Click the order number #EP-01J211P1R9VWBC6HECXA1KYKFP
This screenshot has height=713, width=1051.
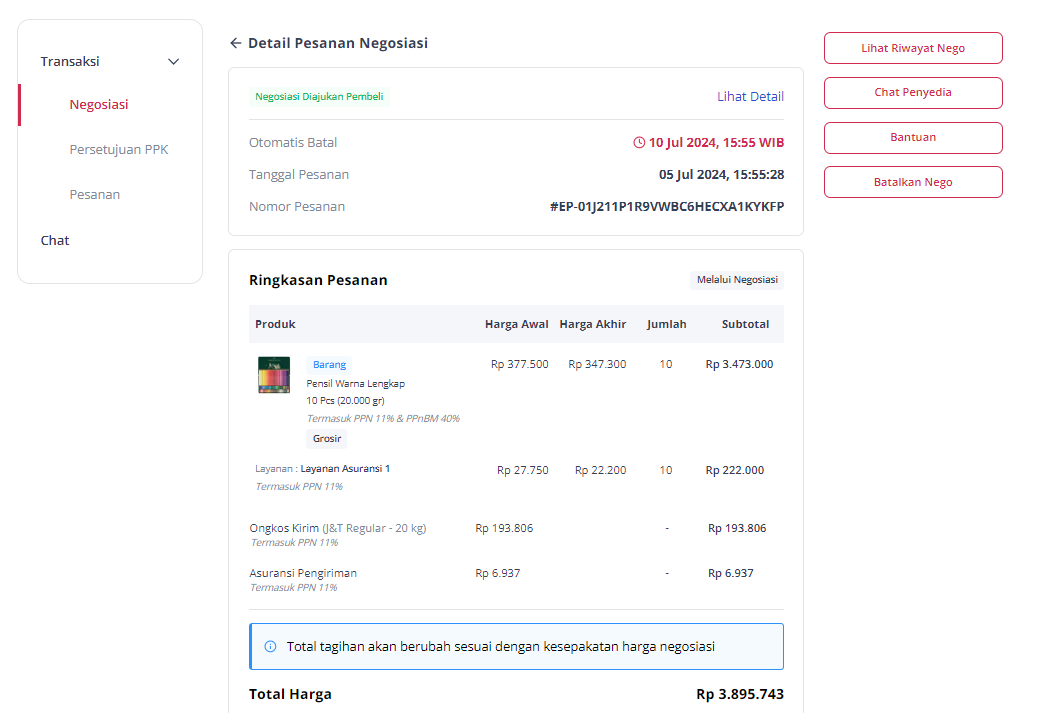pyautogui.click(x=667, y=206)
